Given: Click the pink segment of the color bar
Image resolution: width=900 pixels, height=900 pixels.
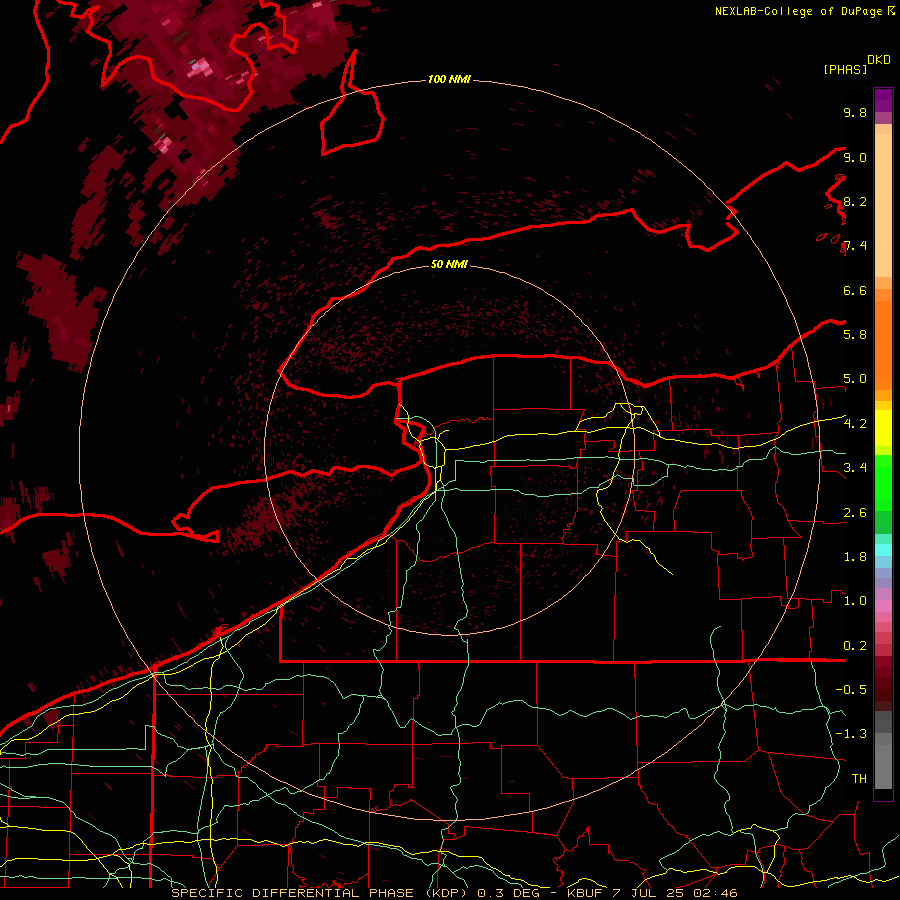Looking at the screenshot, I should [x=883, y=606].
